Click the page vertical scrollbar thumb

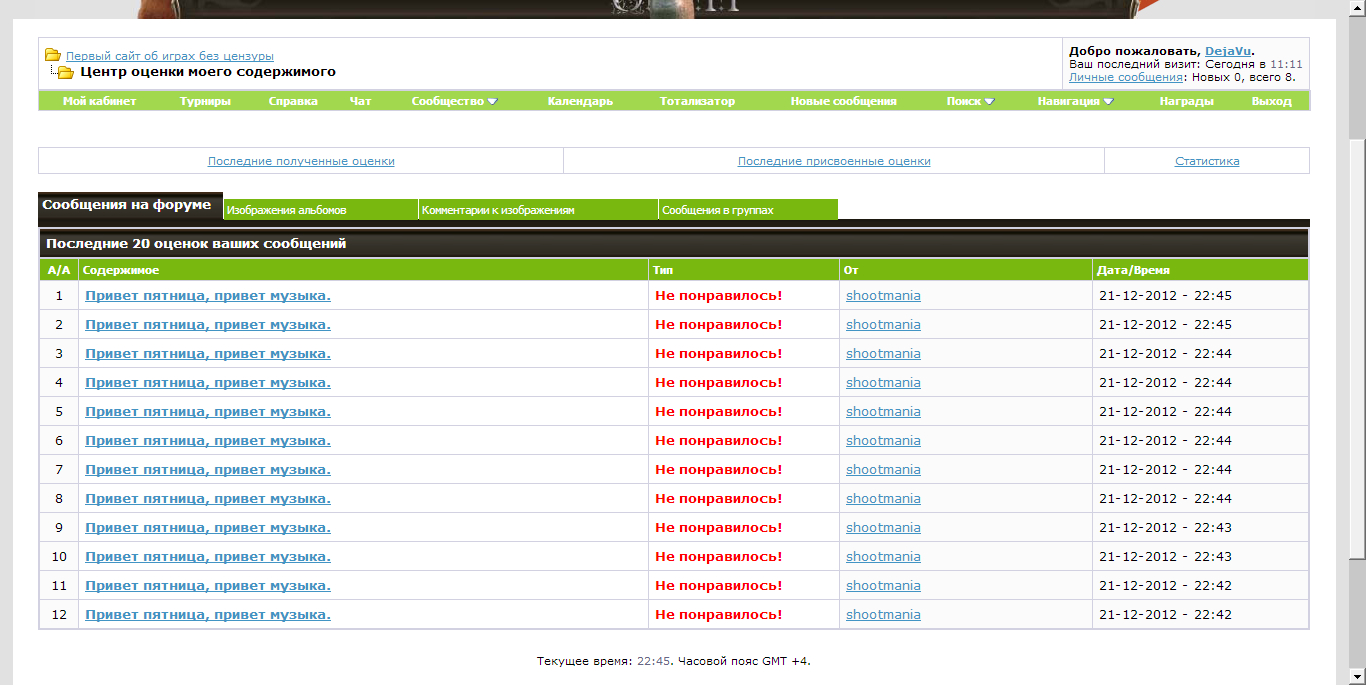coord(1357,347)
